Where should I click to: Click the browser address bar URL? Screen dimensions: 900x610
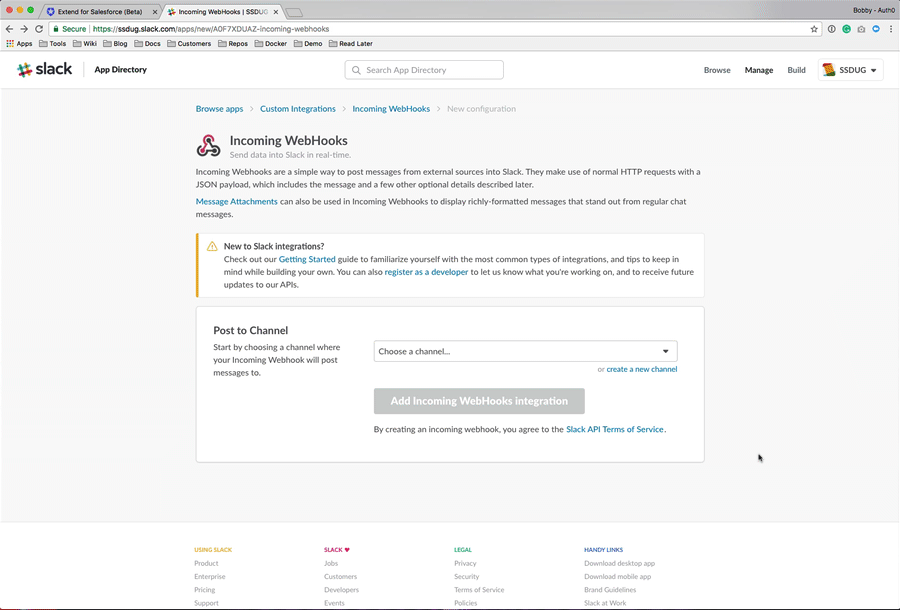(x=211, y=29)
